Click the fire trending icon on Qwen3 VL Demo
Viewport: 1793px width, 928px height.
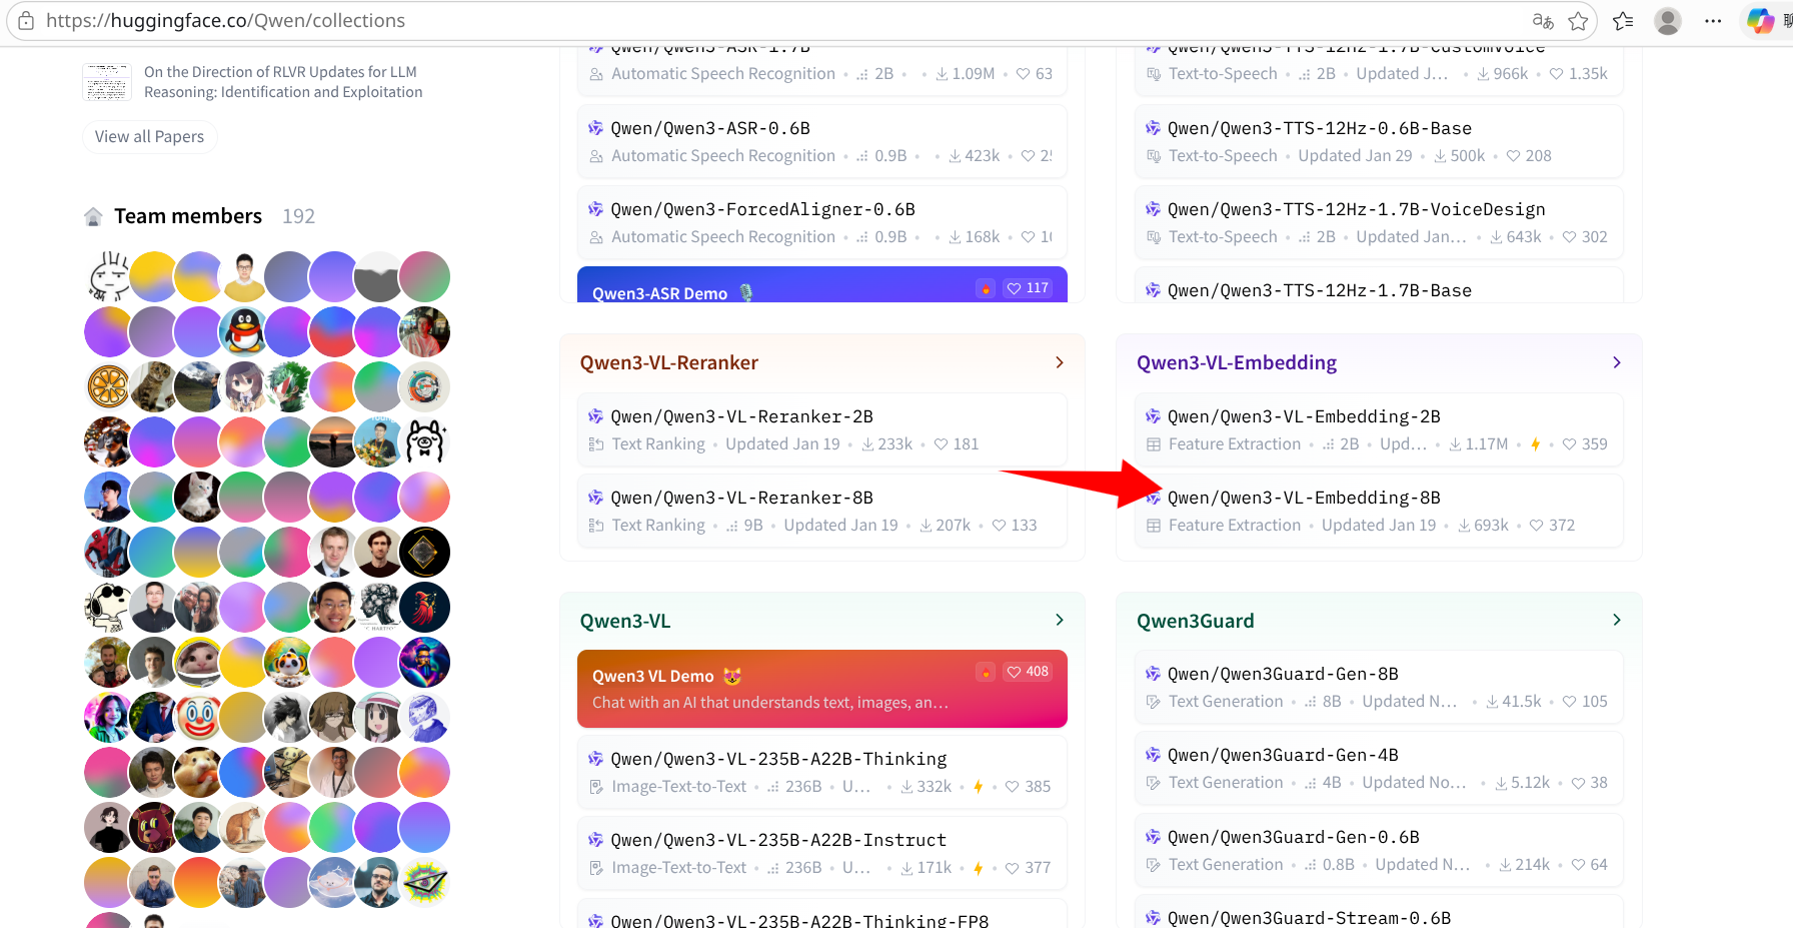coord(985,672)
